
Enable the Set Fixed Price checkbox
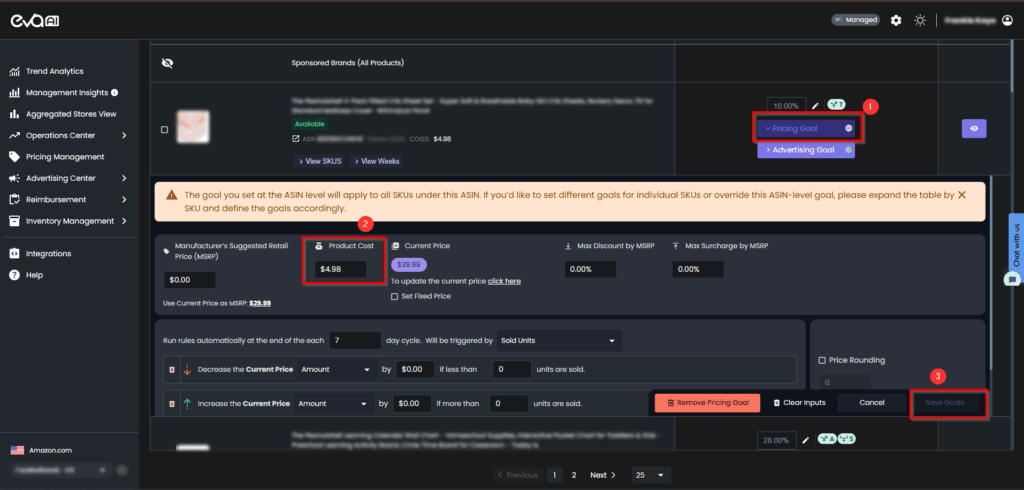click(395, 296)
